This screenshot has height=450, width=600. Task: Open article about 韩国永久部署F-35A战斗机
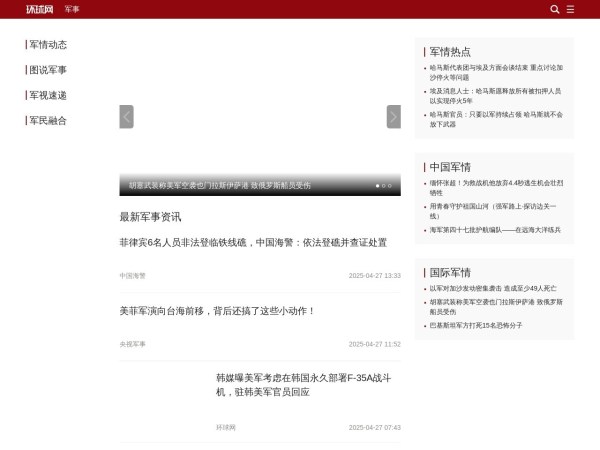(303, 385)
